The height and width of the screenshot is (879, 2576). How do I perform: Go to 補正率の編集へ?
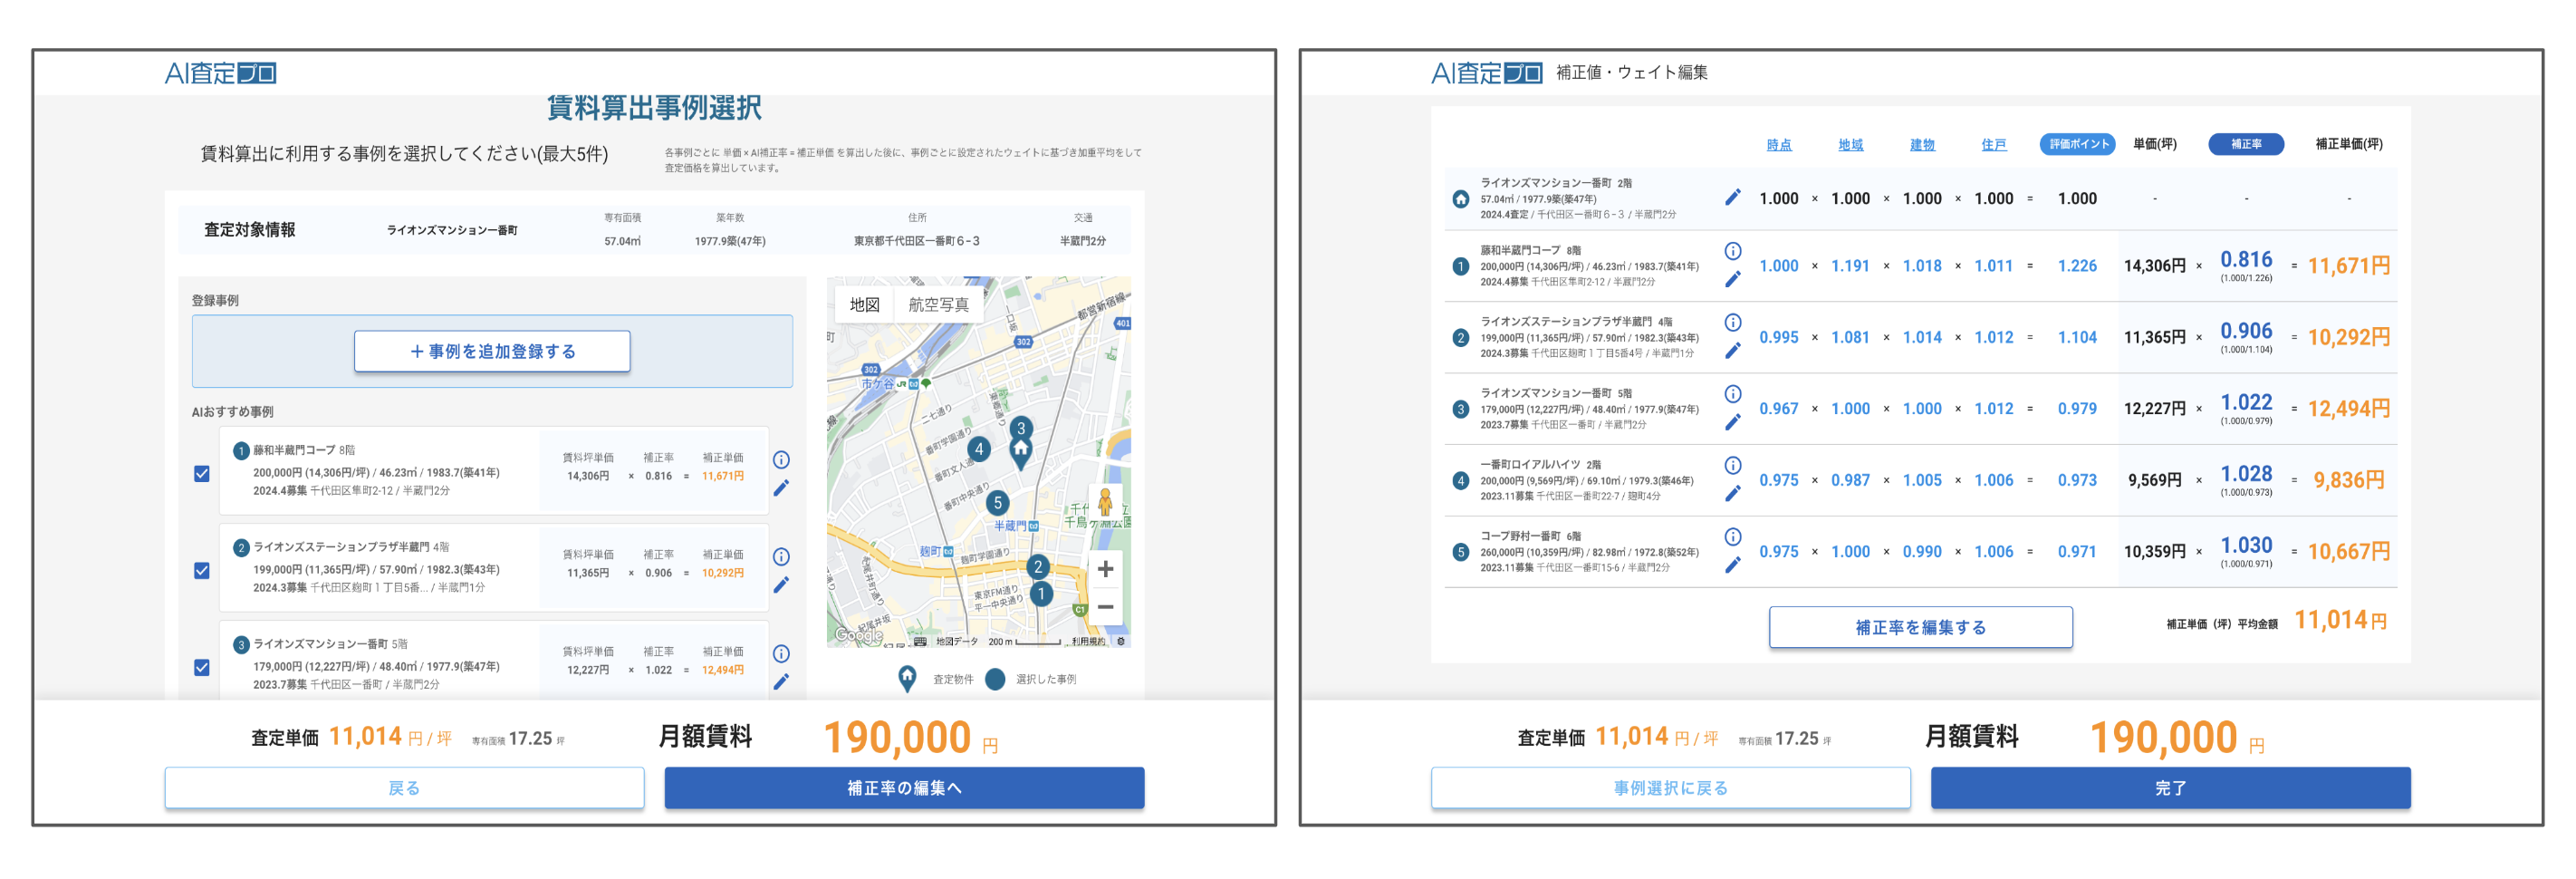pyautogui.click(x=904, y=788)
